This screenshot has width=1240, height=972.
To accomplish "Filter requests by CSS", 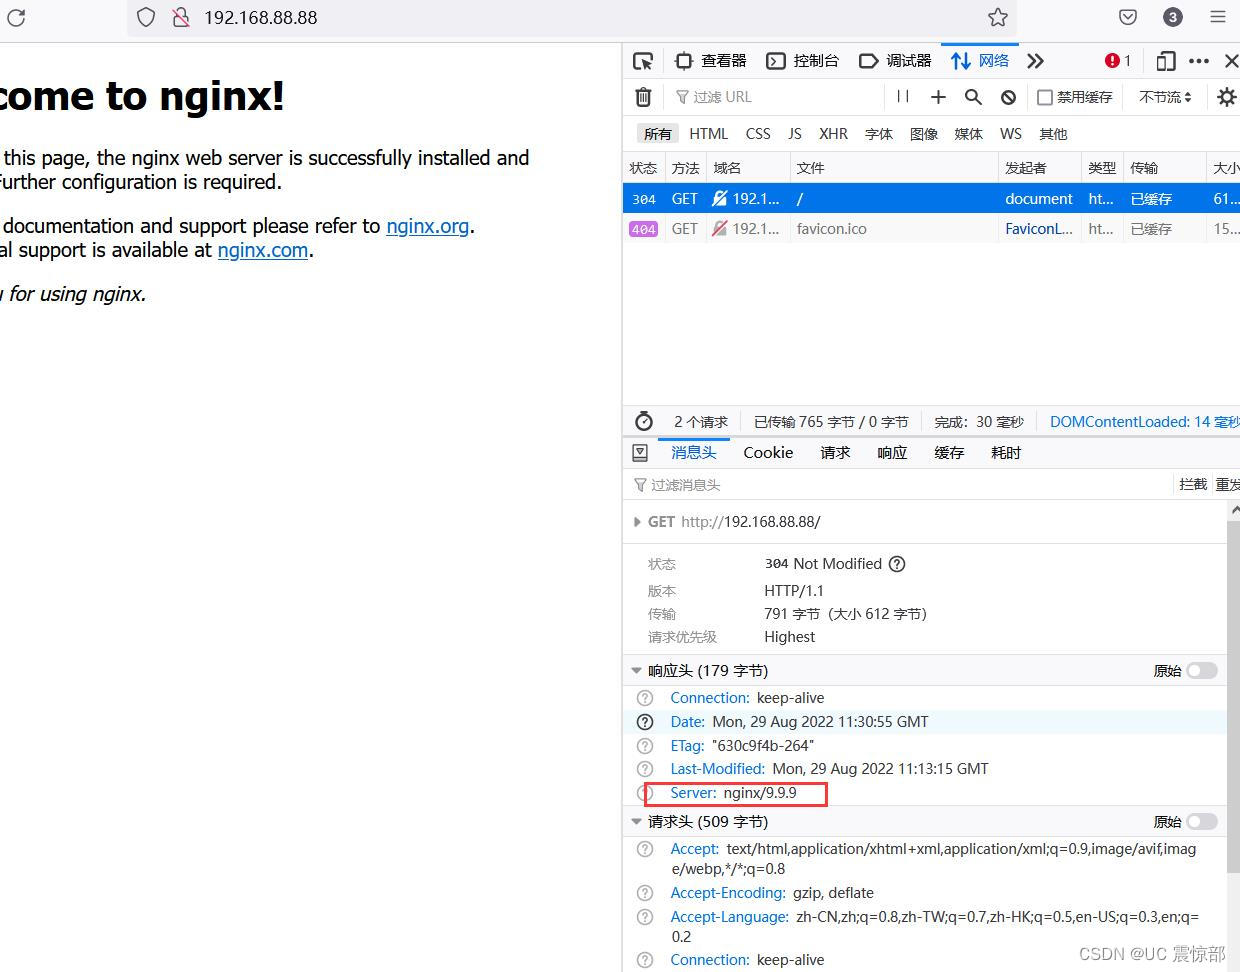I will (x=758, y=134).
